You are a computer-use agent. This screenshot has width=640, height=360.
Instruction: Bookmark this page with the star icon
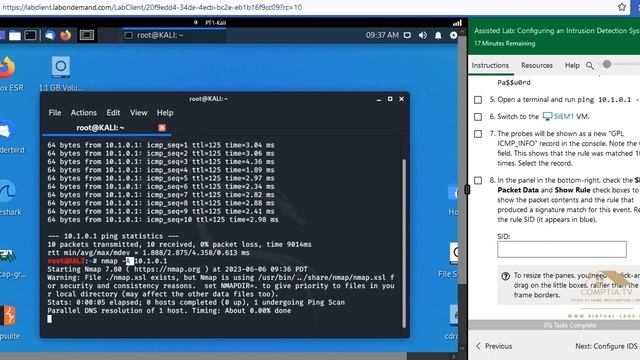click(x=622, y=7)
